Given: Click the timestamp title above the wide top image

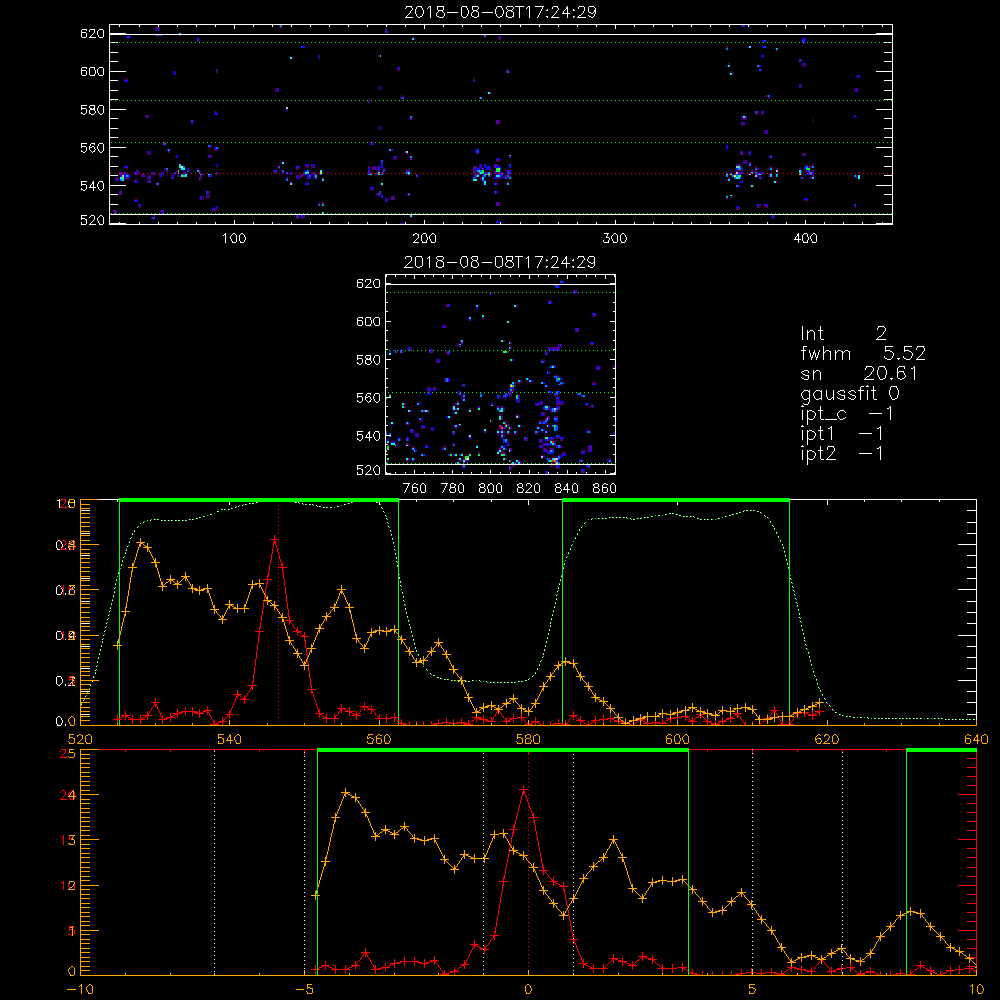Looking at the screenshot, I should click(x=500, y=12).
